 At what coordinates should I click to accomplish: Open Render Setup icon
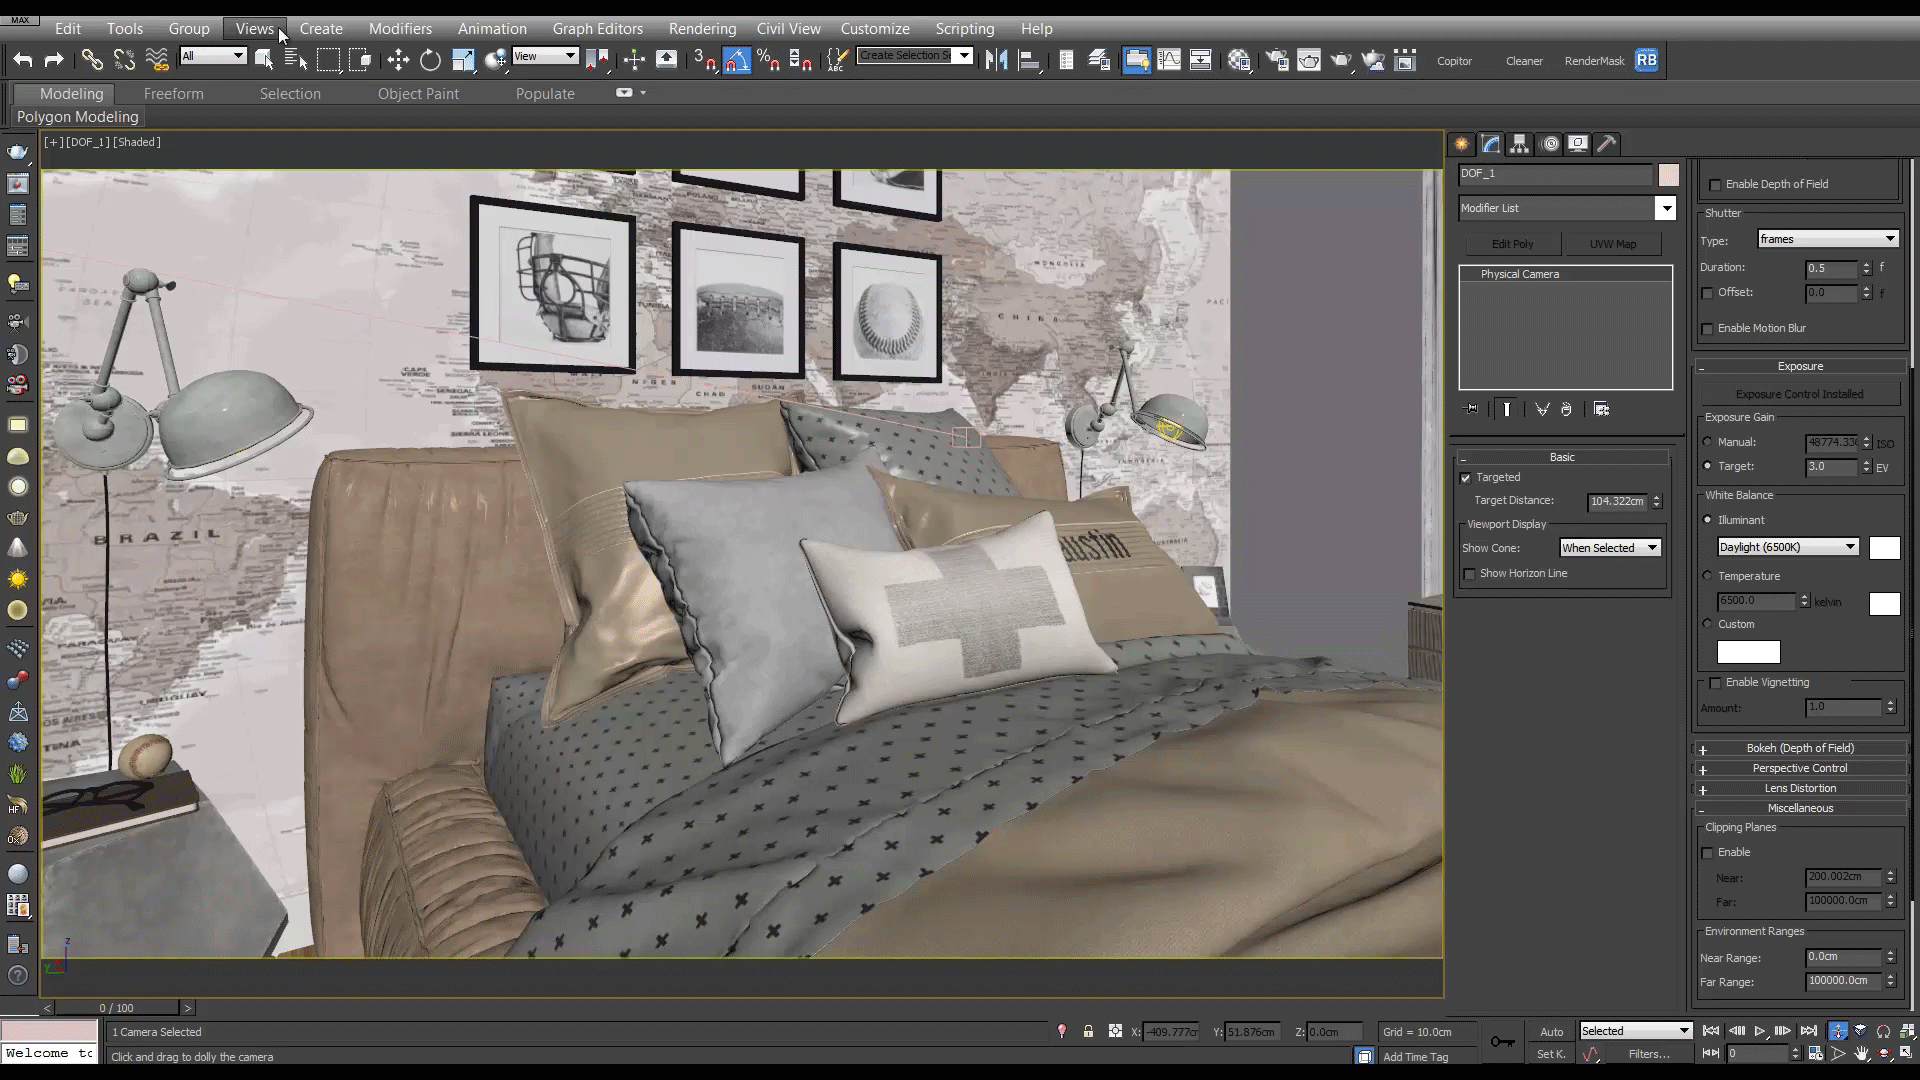coord(1277,60)
